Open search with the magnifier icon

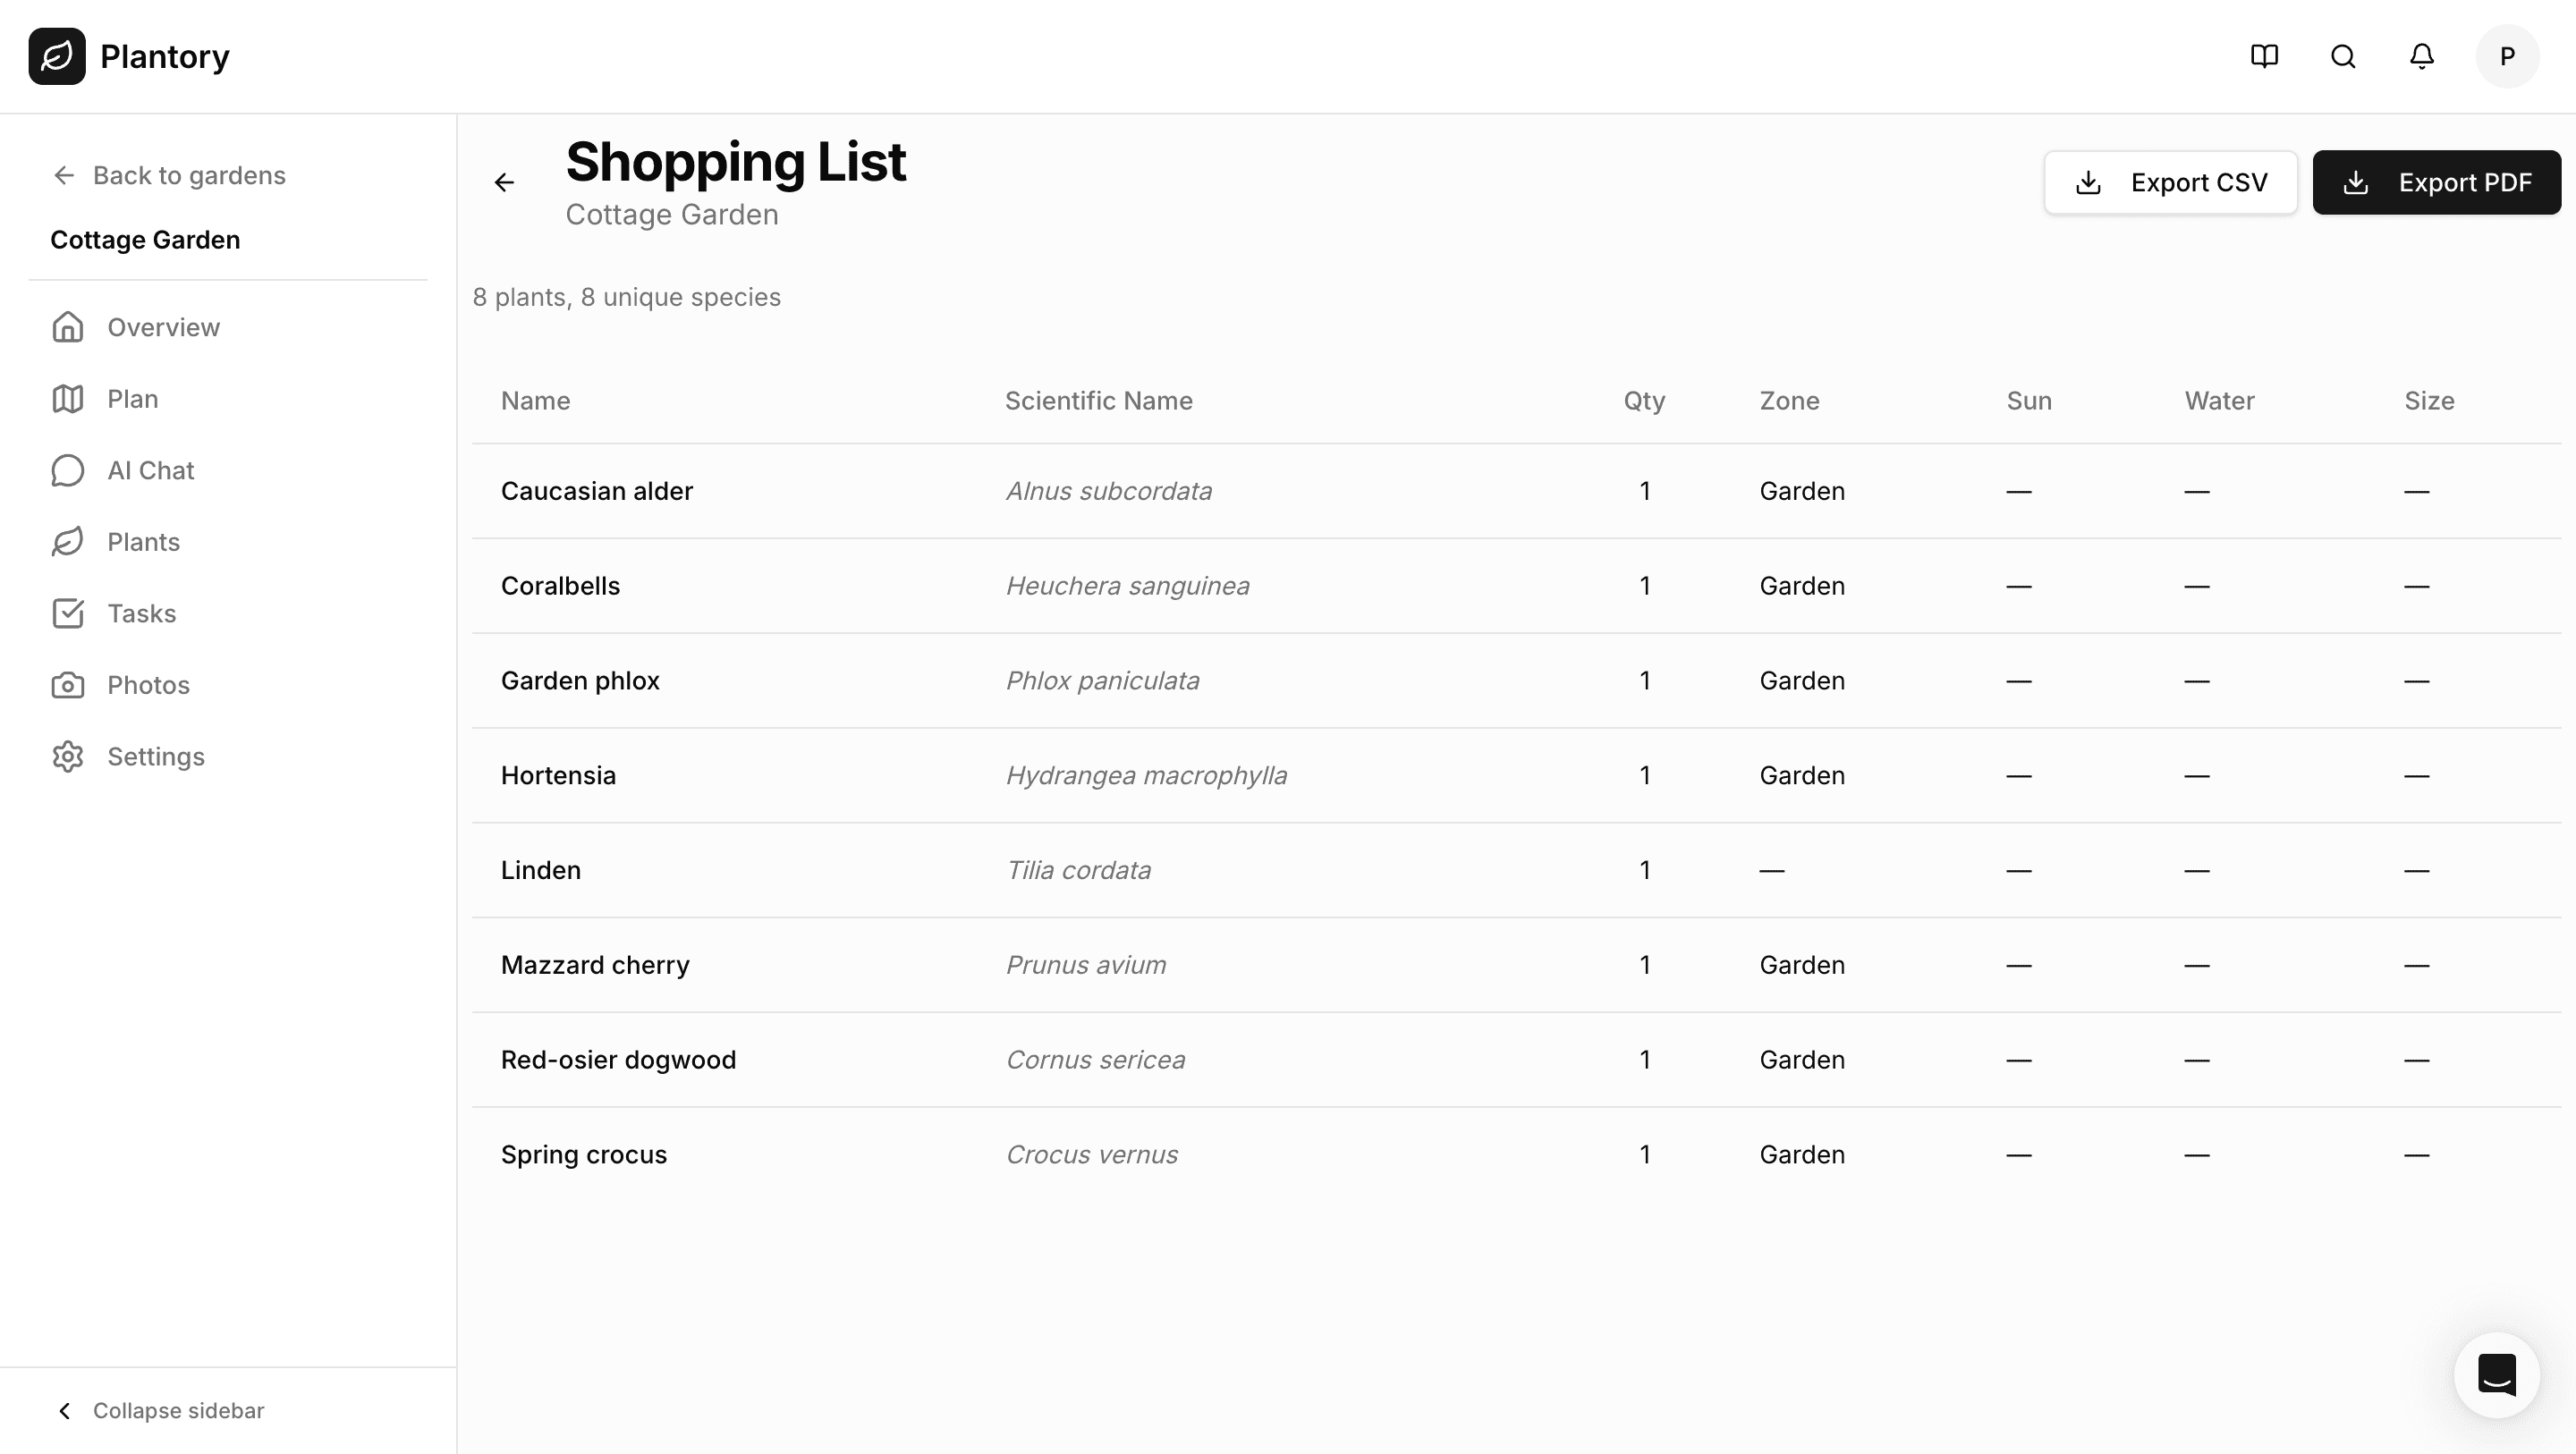tap(2342, 56)
